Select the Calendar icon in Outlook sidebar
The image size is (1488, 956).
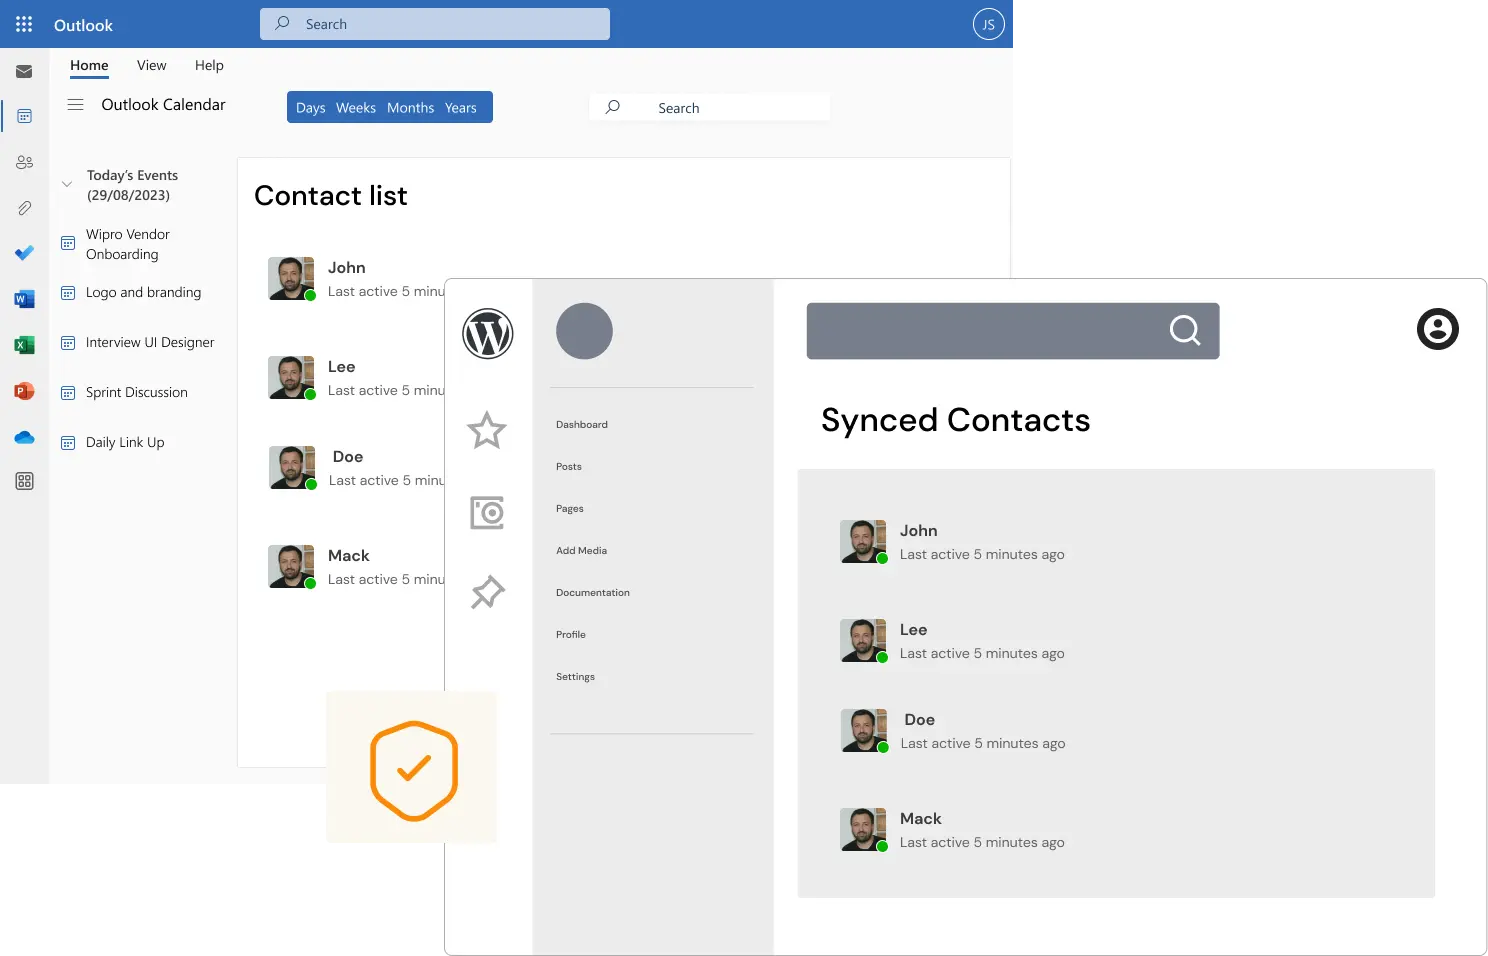click(25, 116)
